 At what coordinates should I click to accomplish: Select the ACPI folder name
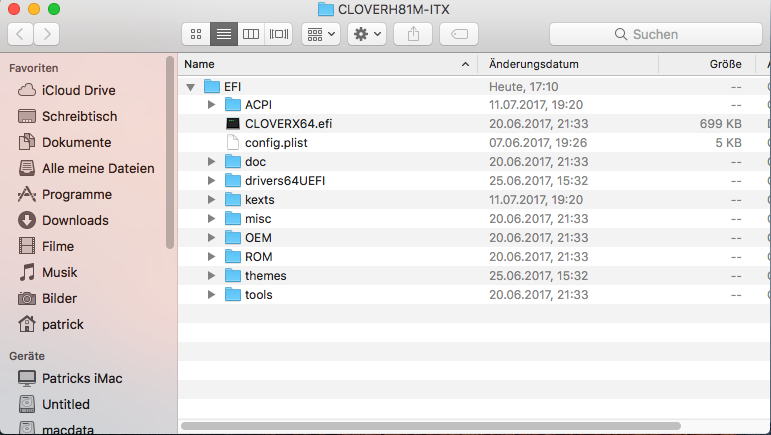tap(259, 105)
